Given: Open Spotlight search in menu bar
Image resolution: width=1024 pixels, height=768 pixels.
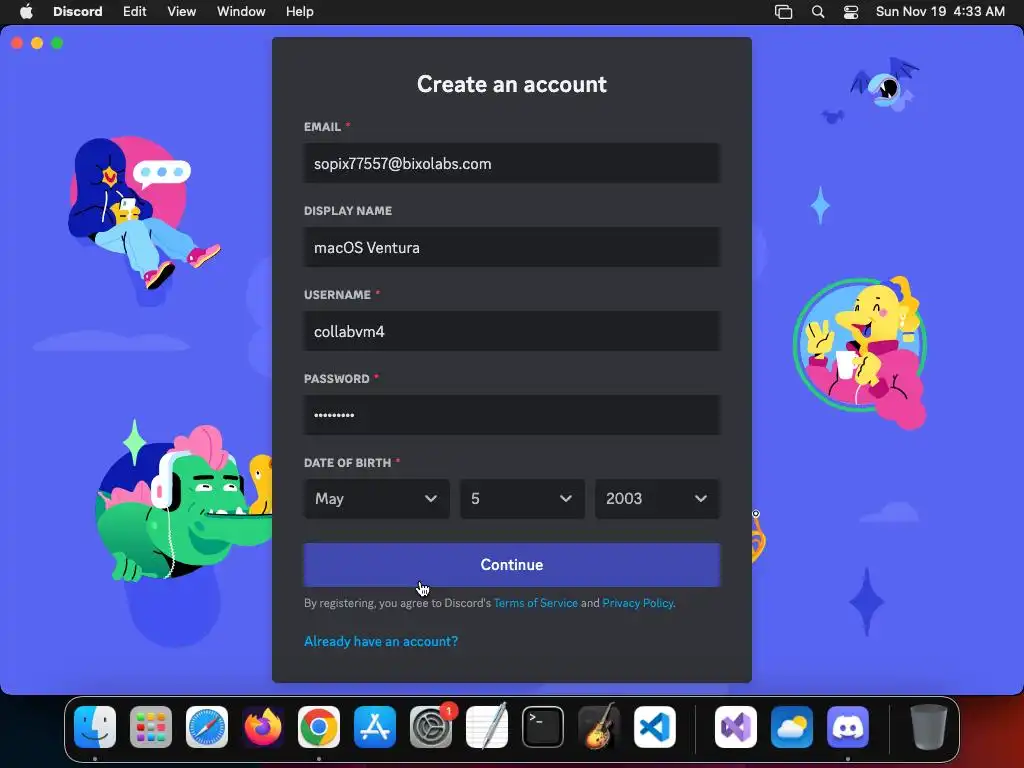Looking at the screenshot, I should (818, 12).
